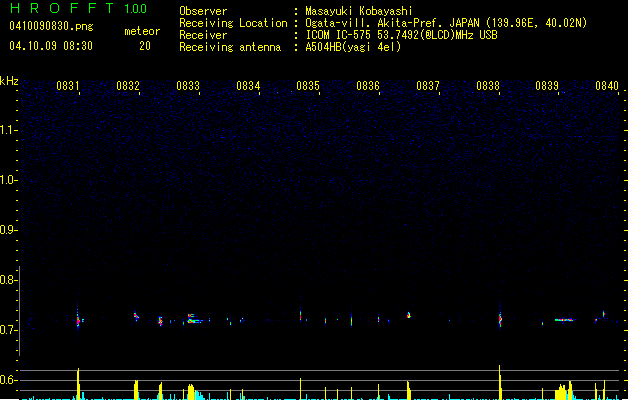This screenshot has width=629, height=400.
Task: Click the meteor label
Action: pyautogui.click(x=142, y=31)
